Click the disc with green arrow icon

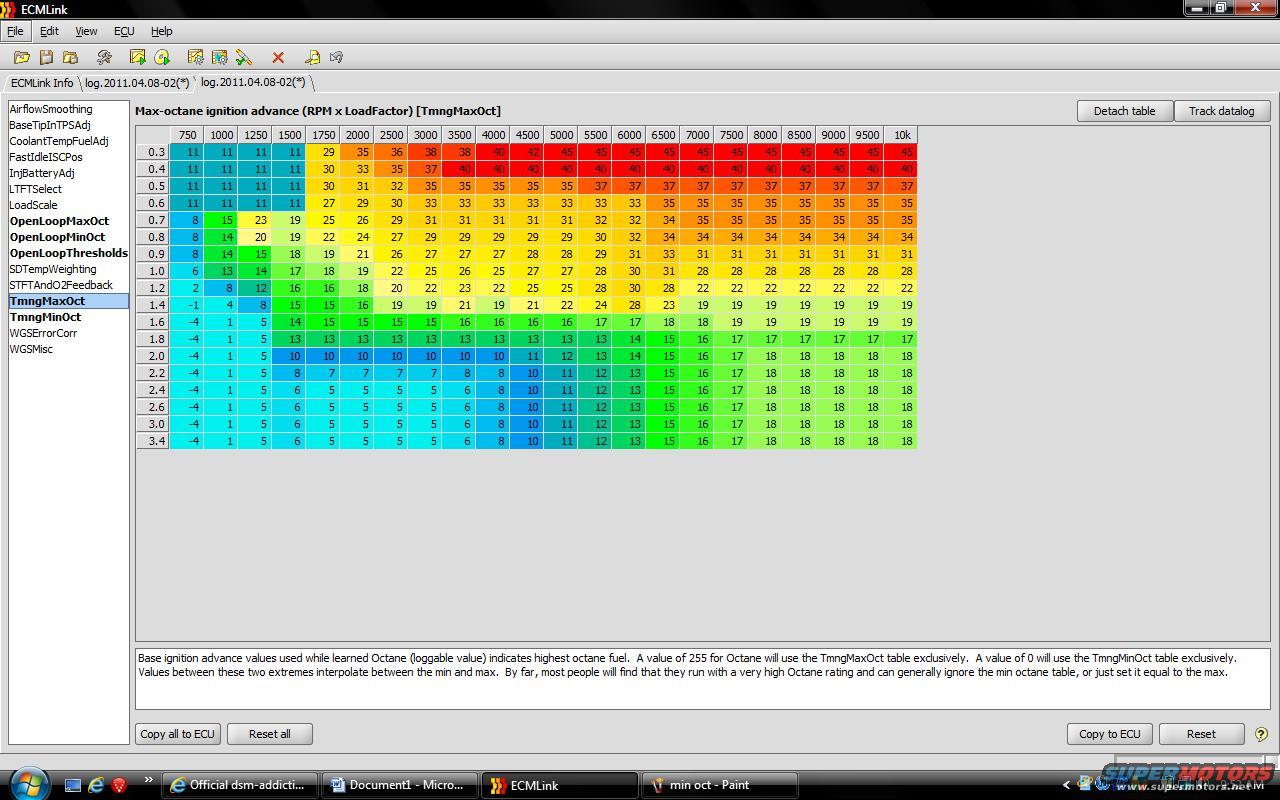pos(162,58)
